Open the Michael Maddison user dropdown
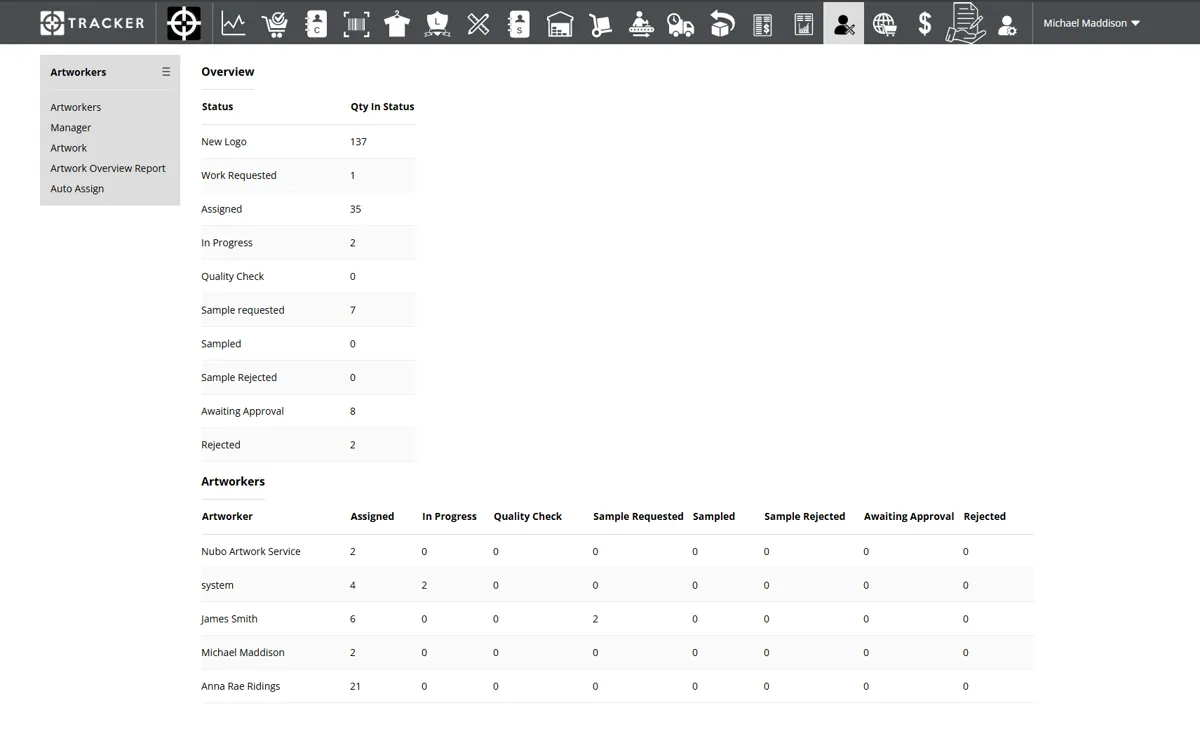This screenshot has height=755, width=1200. pos(1091,23)
